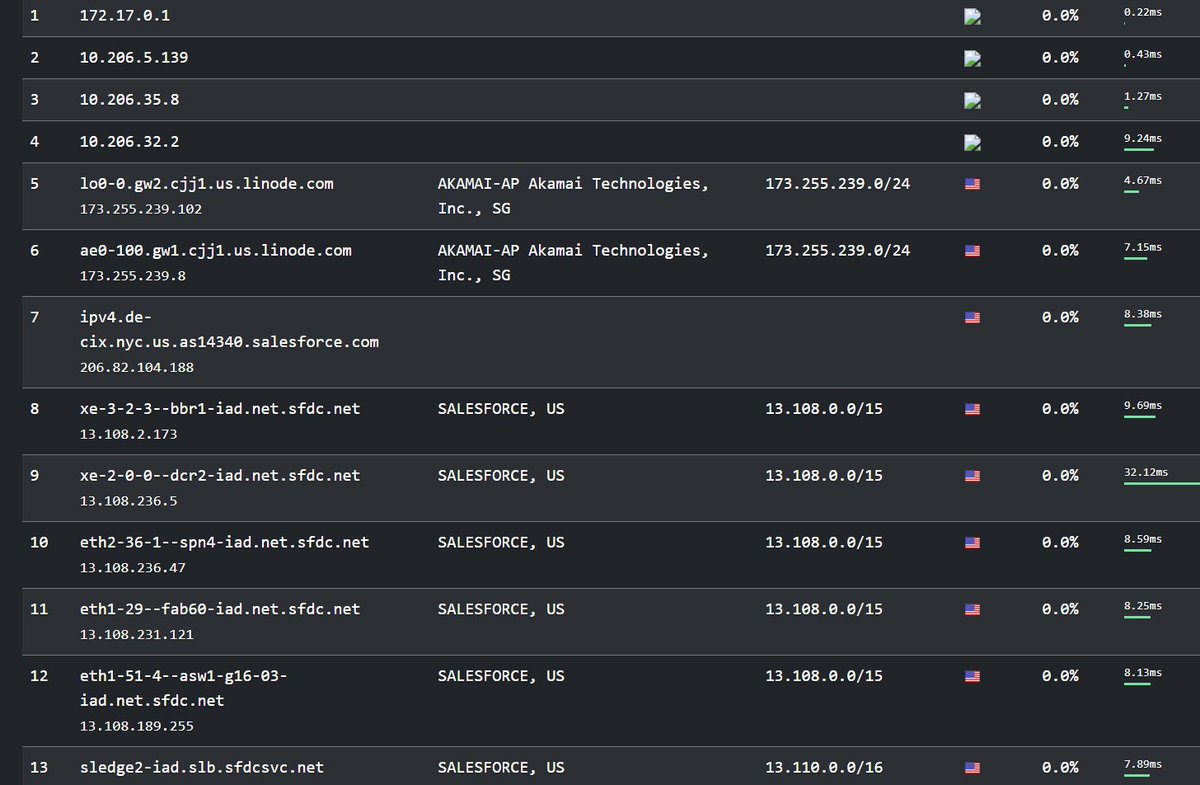Click the latency bar under 32.12ms

pos(1160,484)
